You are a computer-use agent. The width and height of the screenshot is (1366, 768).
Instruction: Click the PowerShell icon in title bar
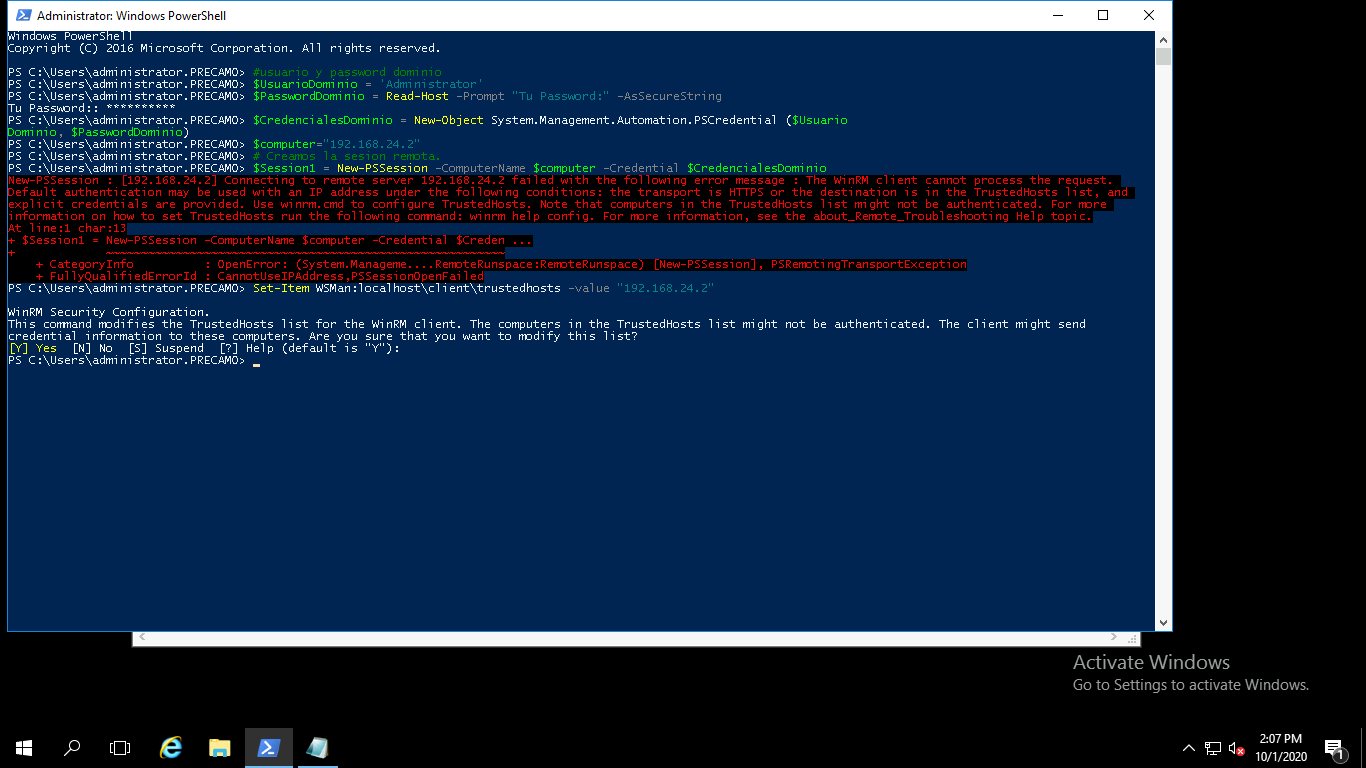click(x=21, y=15)
